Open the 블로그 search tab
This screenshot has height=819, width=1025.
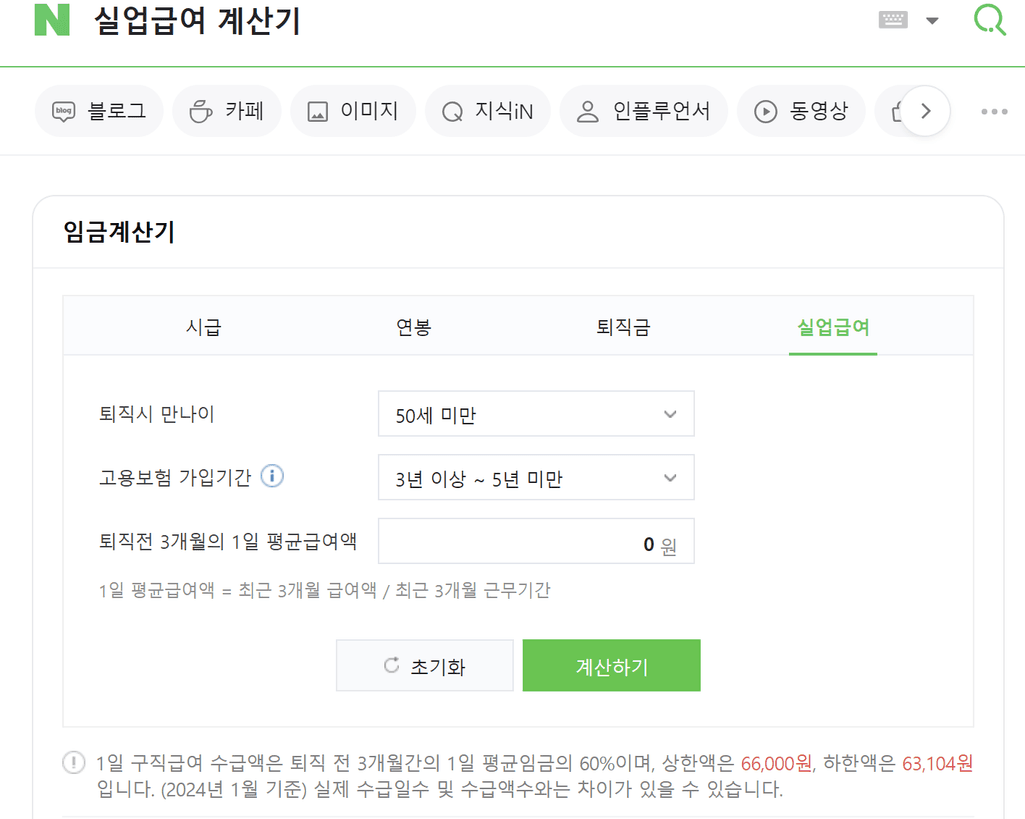[x=99, y=111]
